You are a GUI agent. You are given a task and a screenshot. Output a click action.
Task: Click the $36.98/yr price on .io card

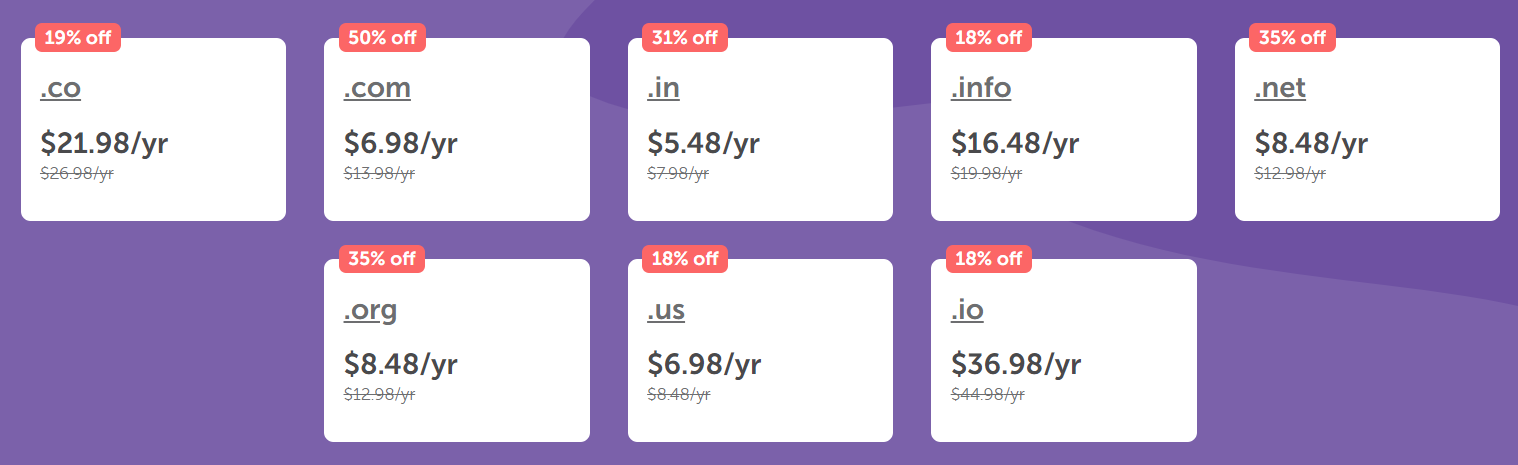1016,364
